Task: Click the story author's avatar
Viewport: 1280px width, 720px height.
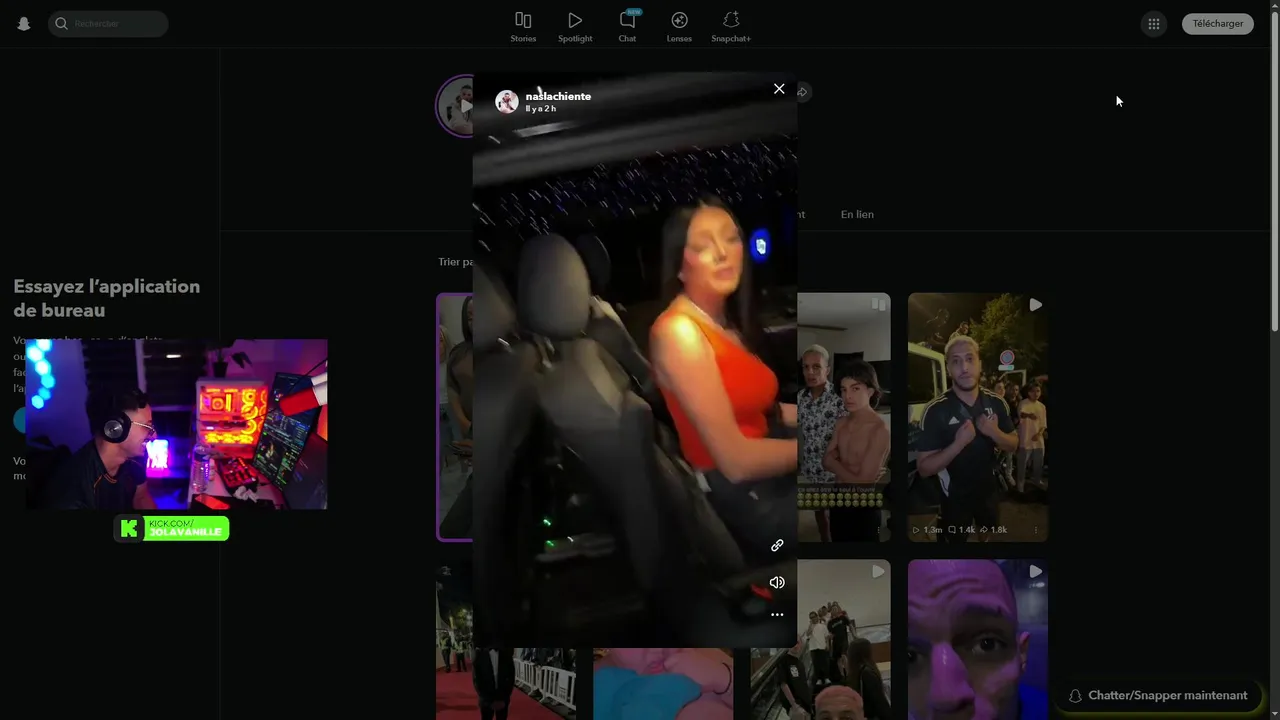Action: (x=507, y=101)
